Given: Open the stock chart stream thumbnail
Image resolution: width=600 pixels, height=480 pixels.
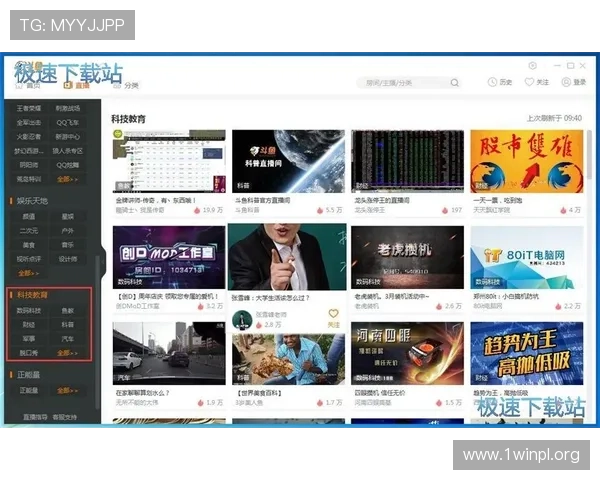Looking at the screenshot, I should 408,161.
